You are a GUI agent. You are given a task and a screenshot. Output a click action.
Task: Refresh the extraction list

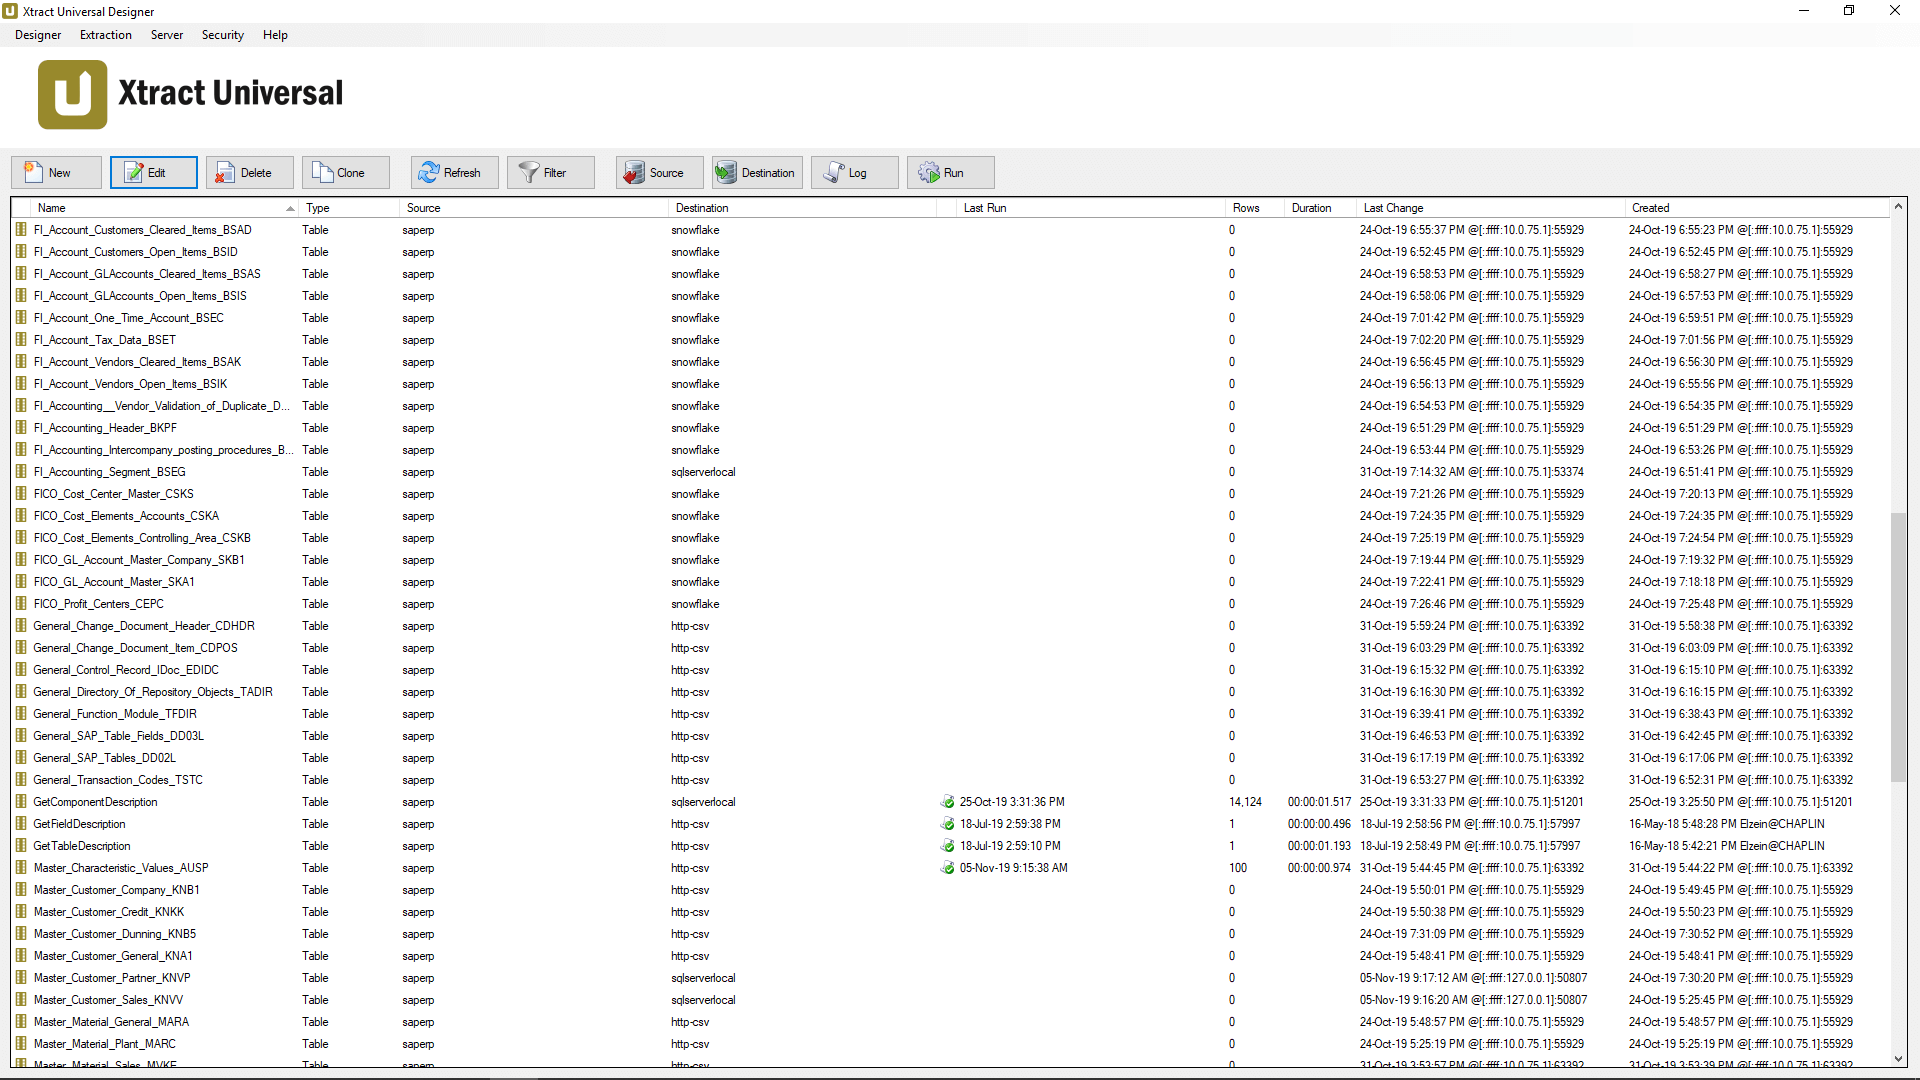tap(454, 172)
